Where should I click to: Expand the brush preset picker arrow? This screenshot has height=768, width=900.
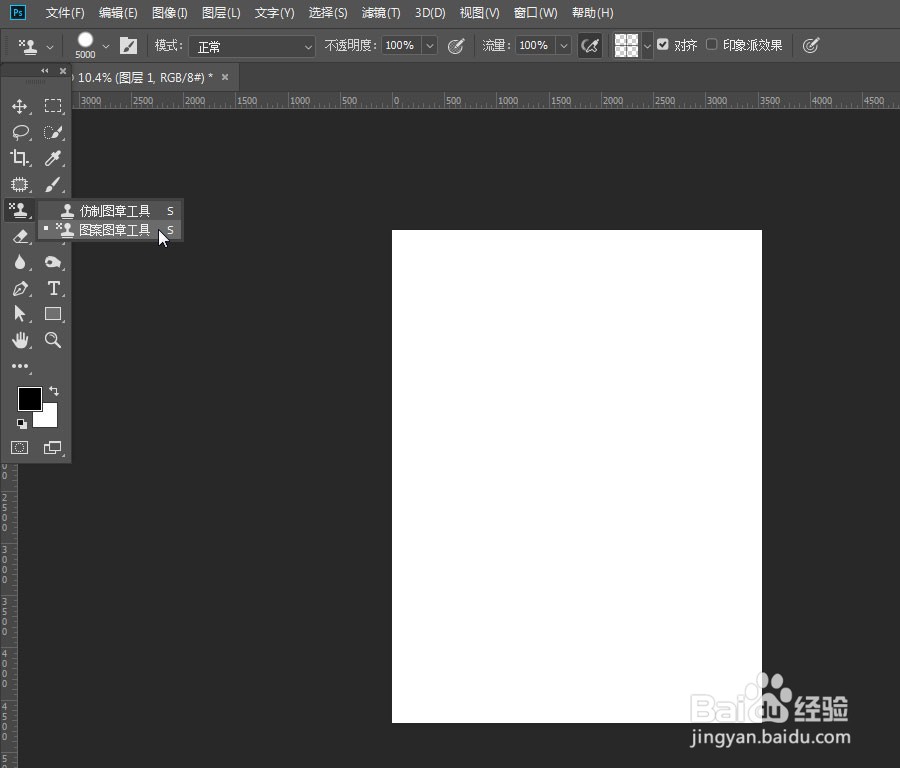tap(106, 46)
